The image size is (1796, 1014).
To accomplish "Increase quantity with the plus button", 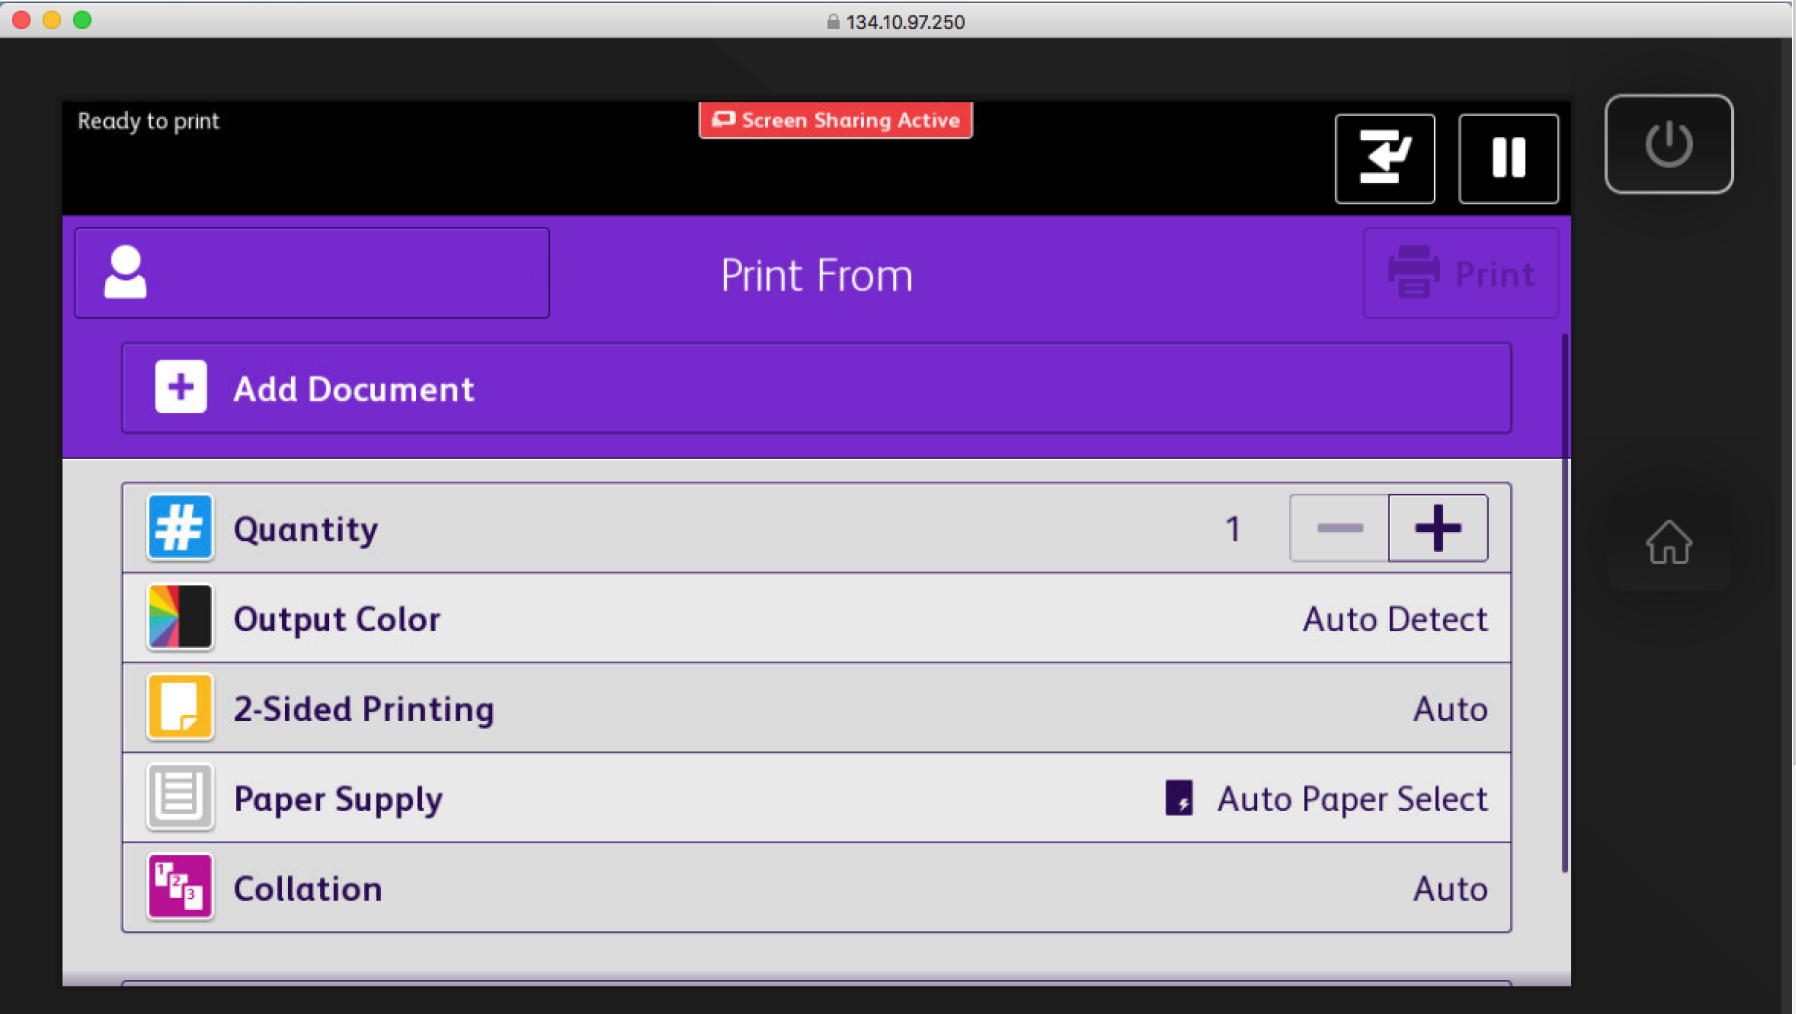I will click(1437, 528).
